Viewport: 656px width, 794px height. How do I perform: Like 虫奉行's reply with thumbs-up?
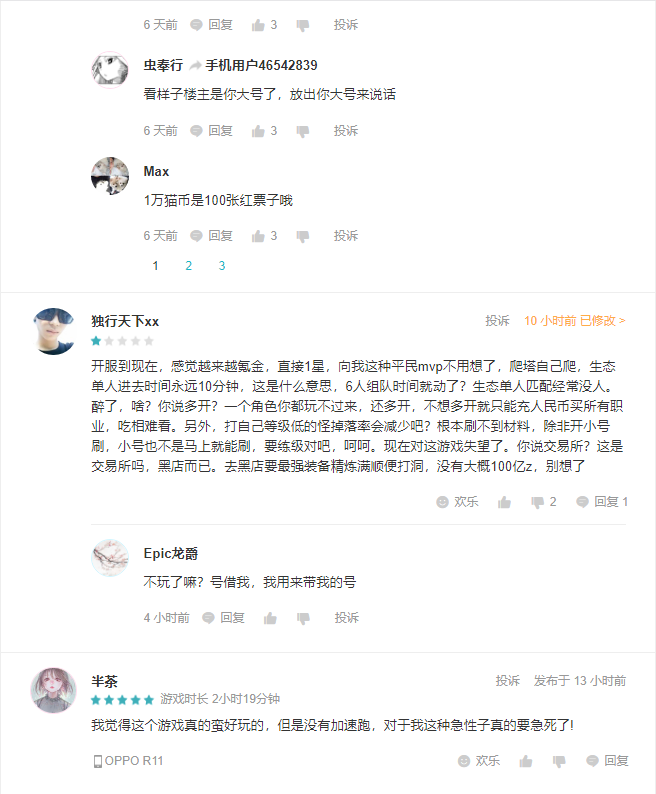pyautogui.click(x=264, y=131)
